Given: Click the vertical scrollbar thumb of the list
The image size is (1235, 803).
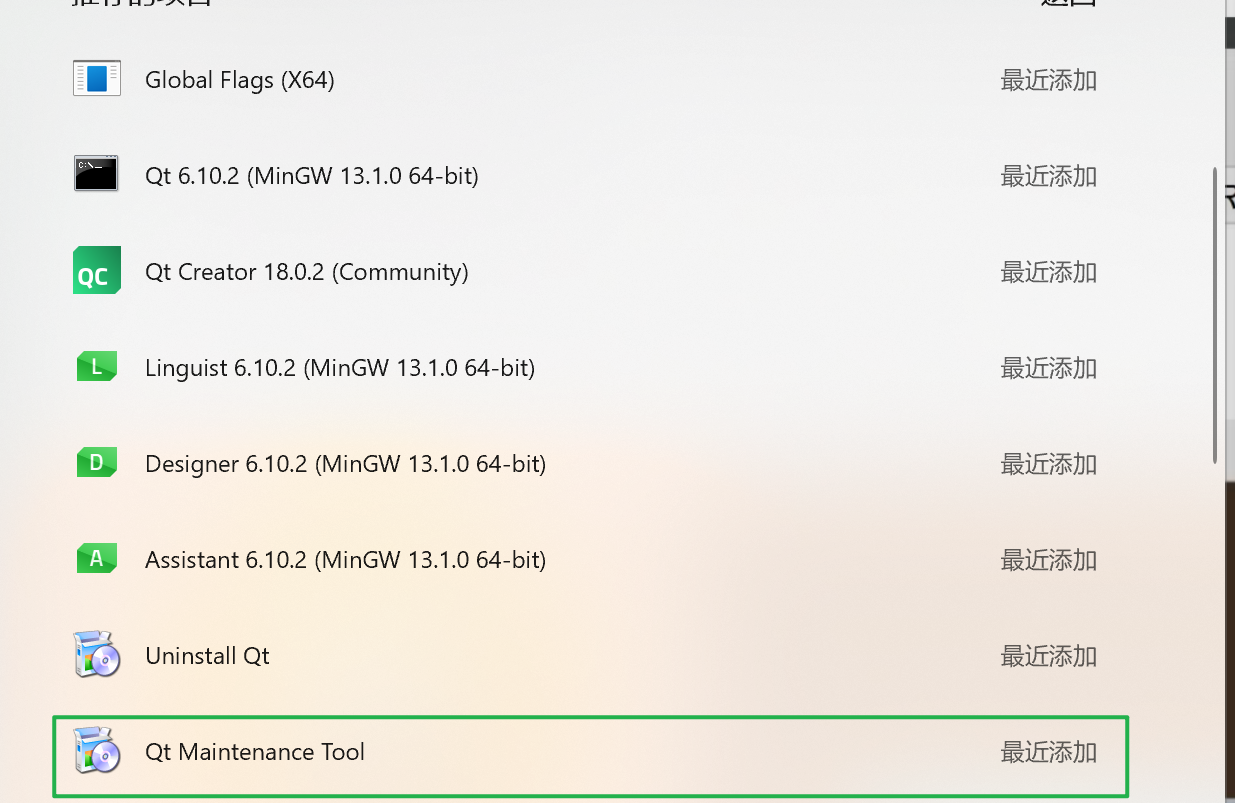Looking at the screenshot, I should coord(1215,315).
